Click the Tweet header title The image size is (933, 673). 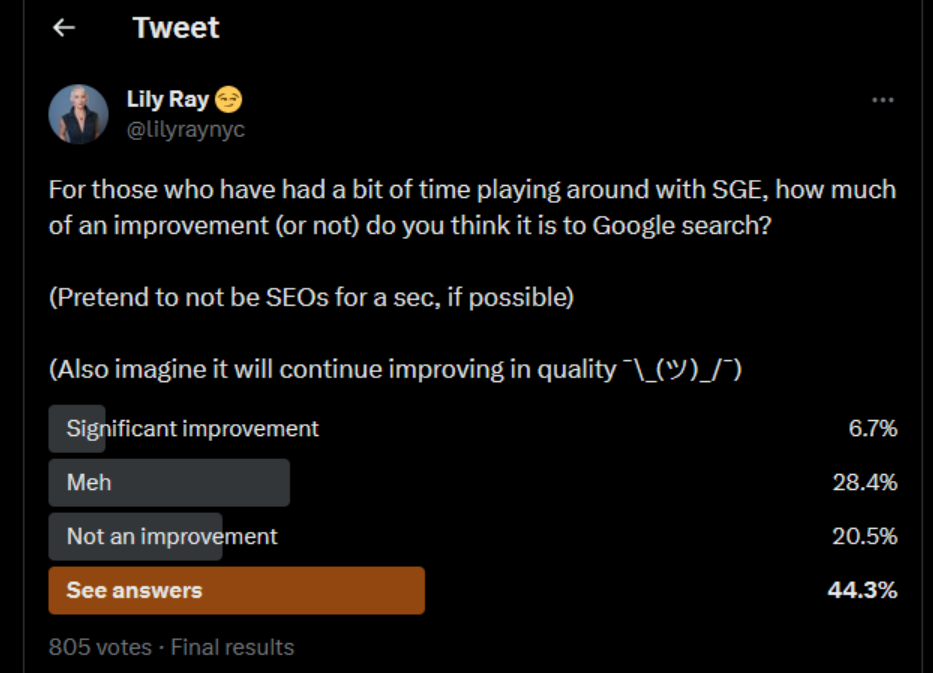tap(176, 28)
